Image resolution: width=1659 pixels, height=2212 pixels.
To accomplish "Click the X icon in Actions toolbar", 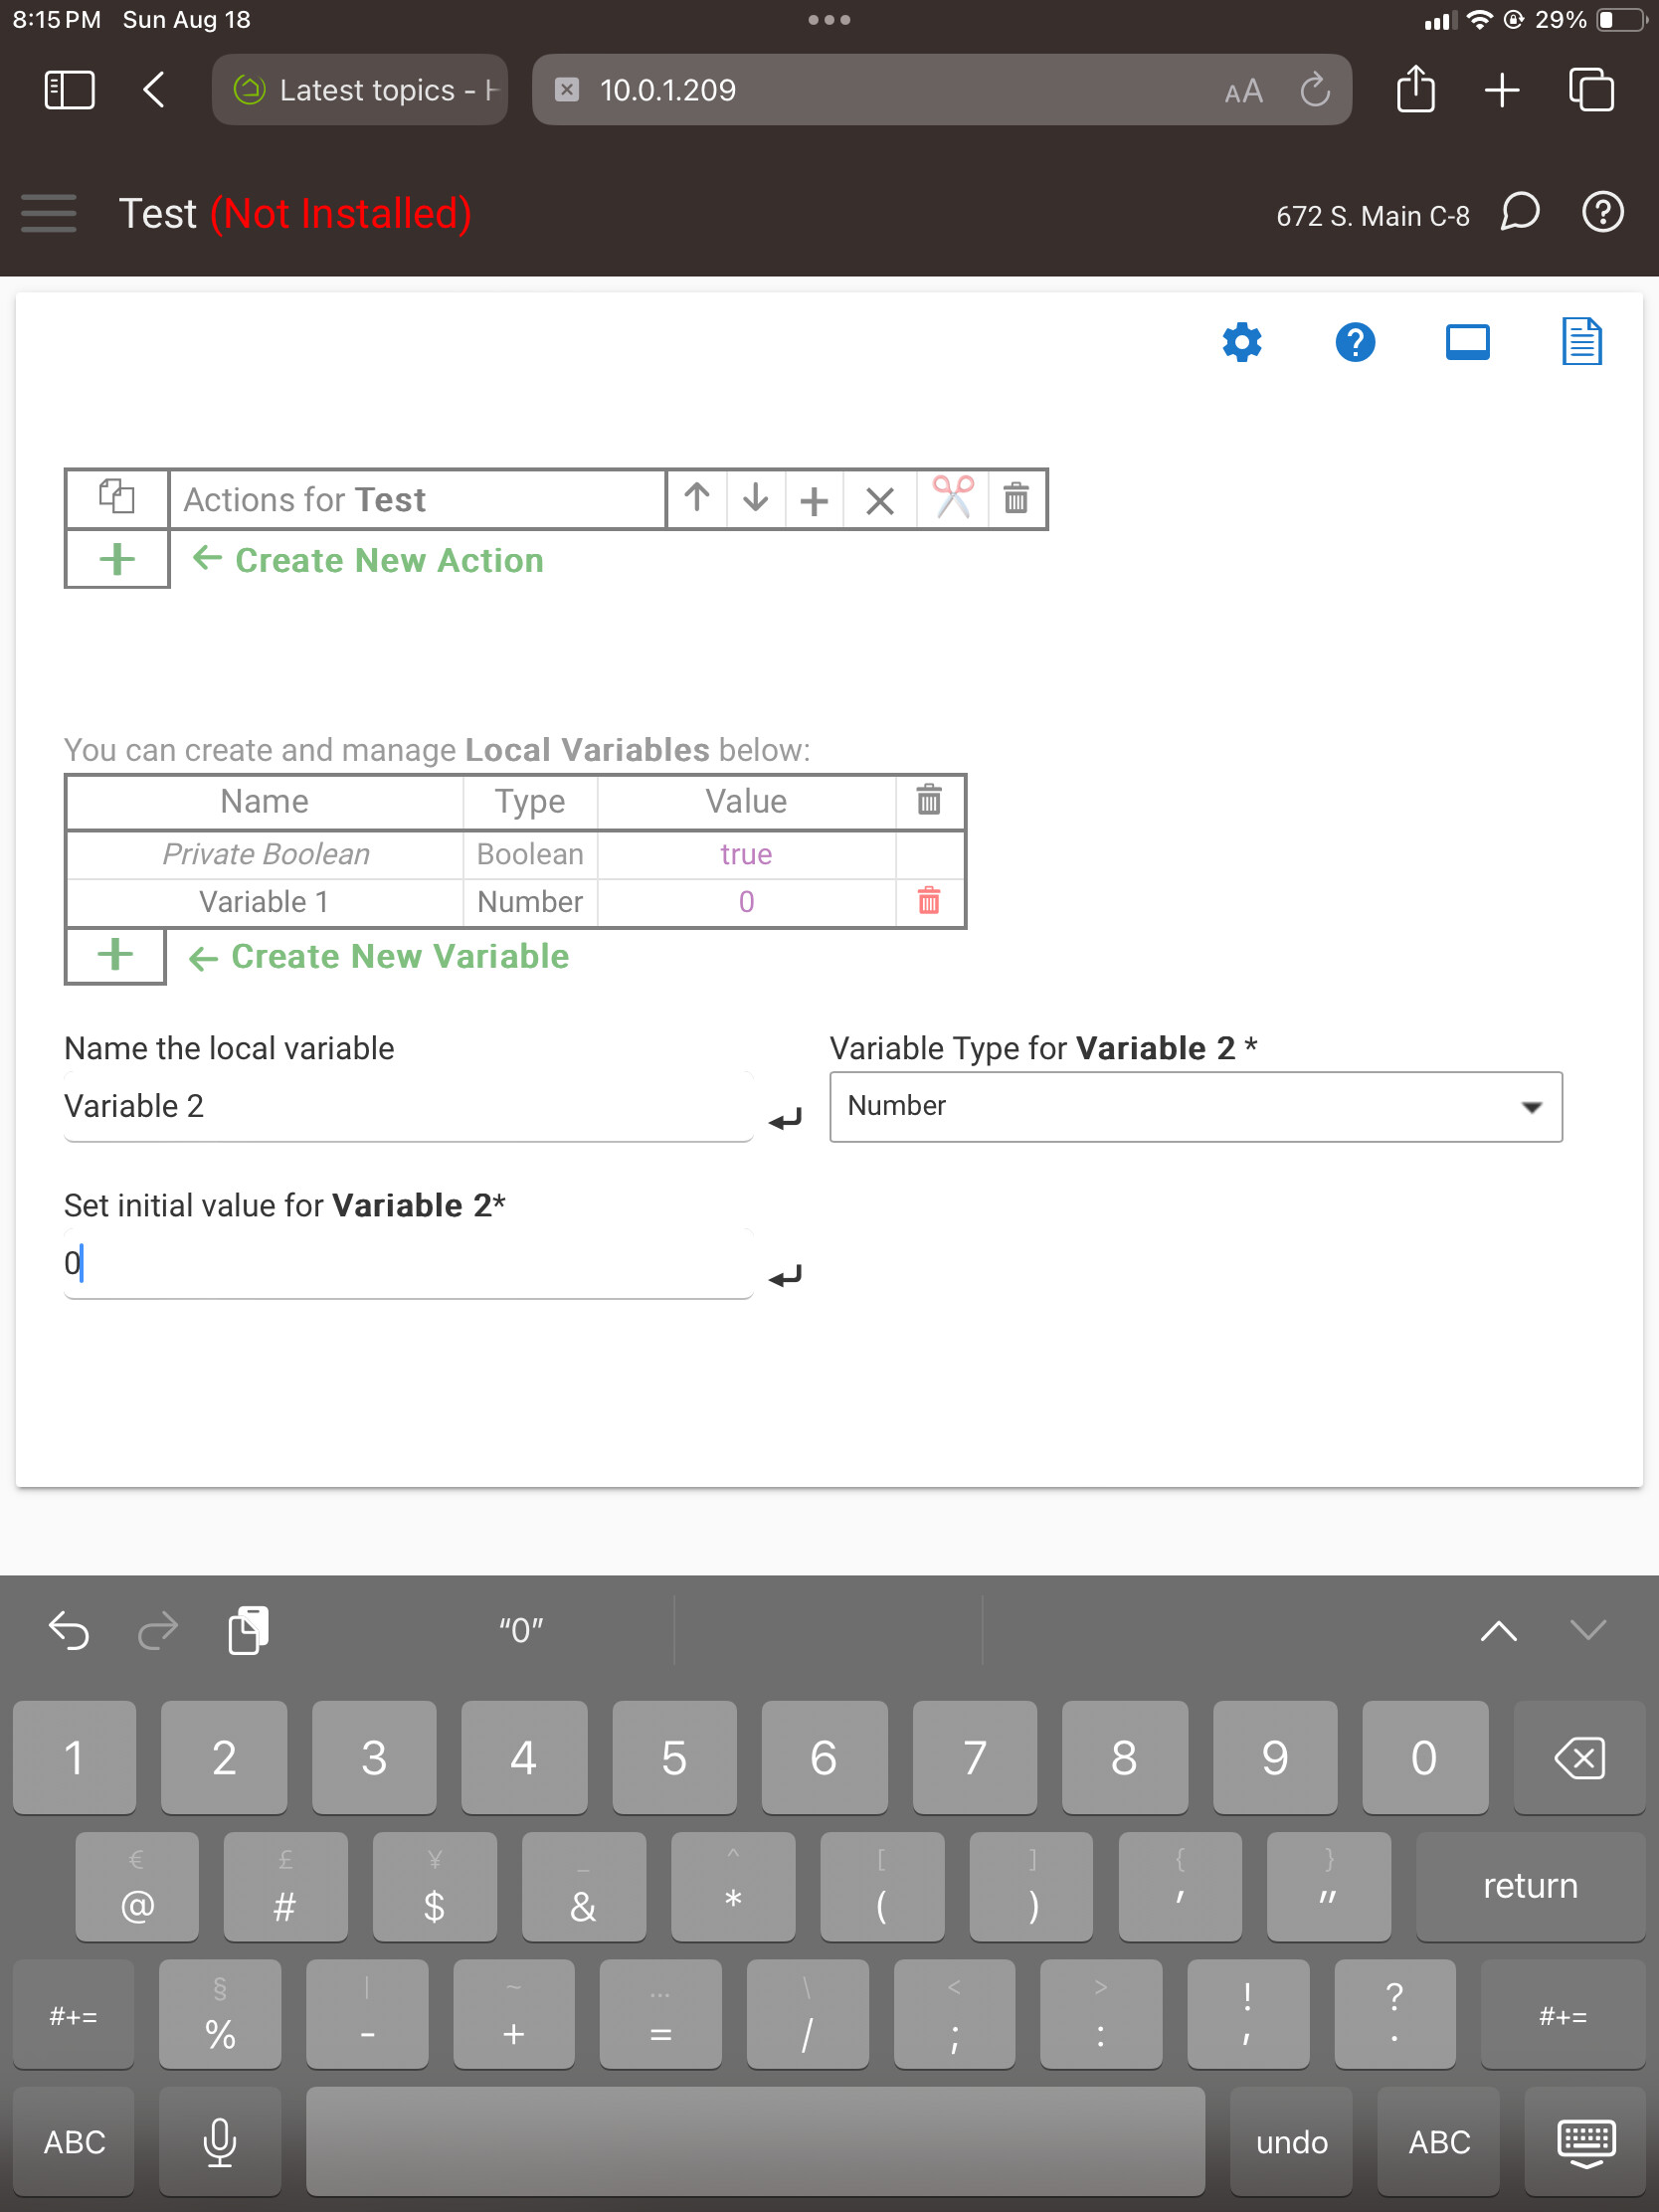I will [879, 500].
